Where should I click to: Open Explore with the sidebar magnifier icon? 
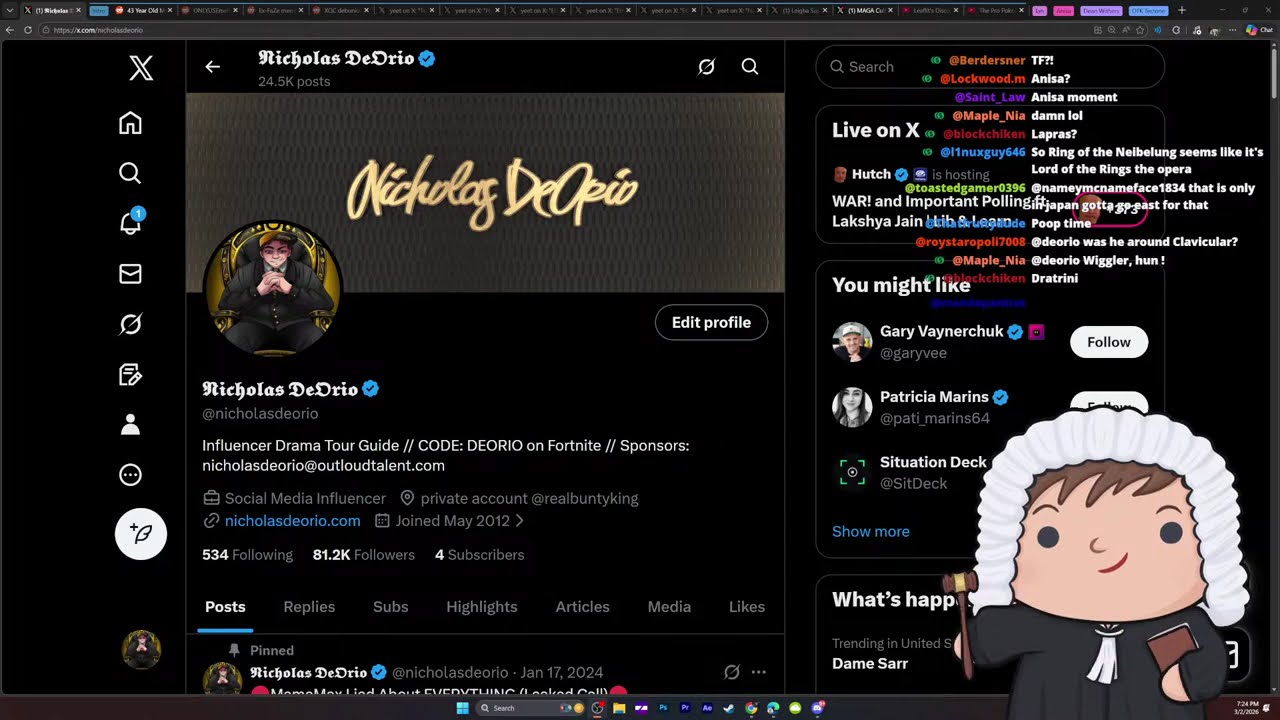(130, 173)
